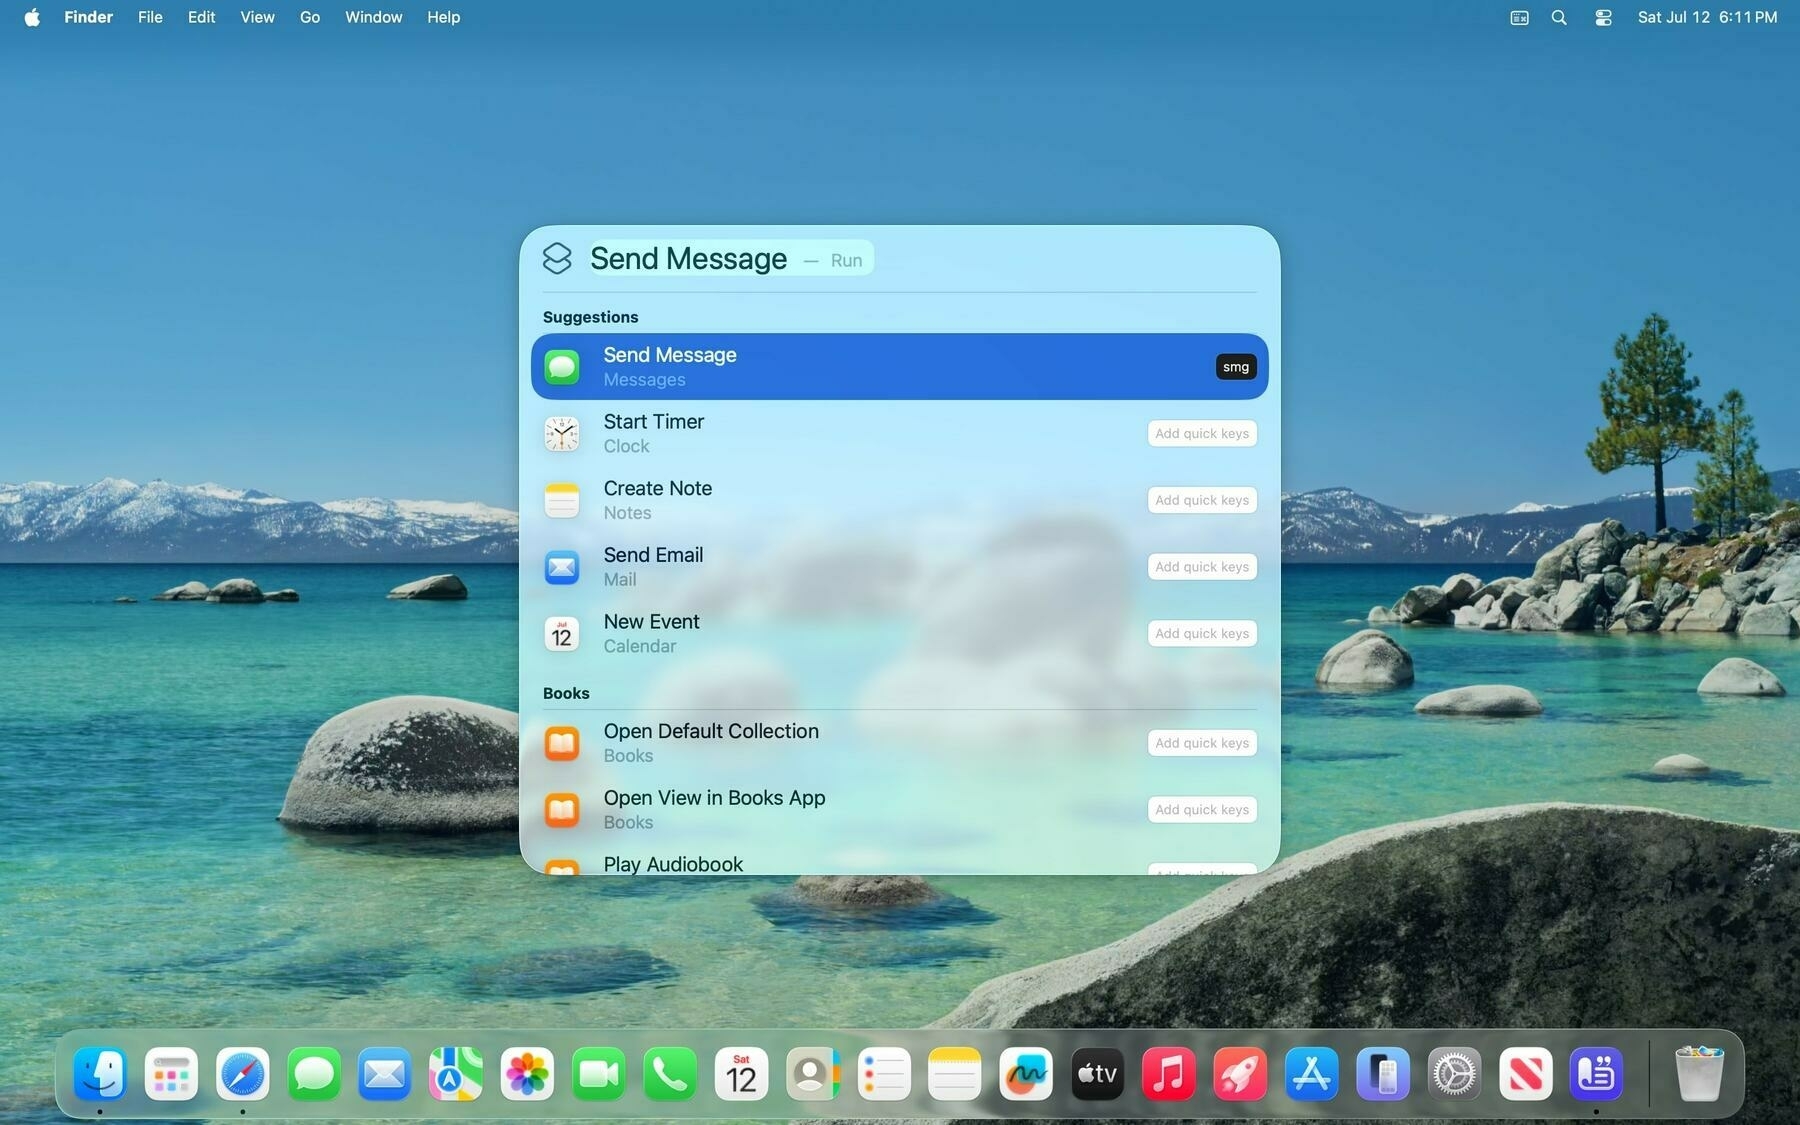Click Spotlight search icon in menu bar

pos(1559,17)
